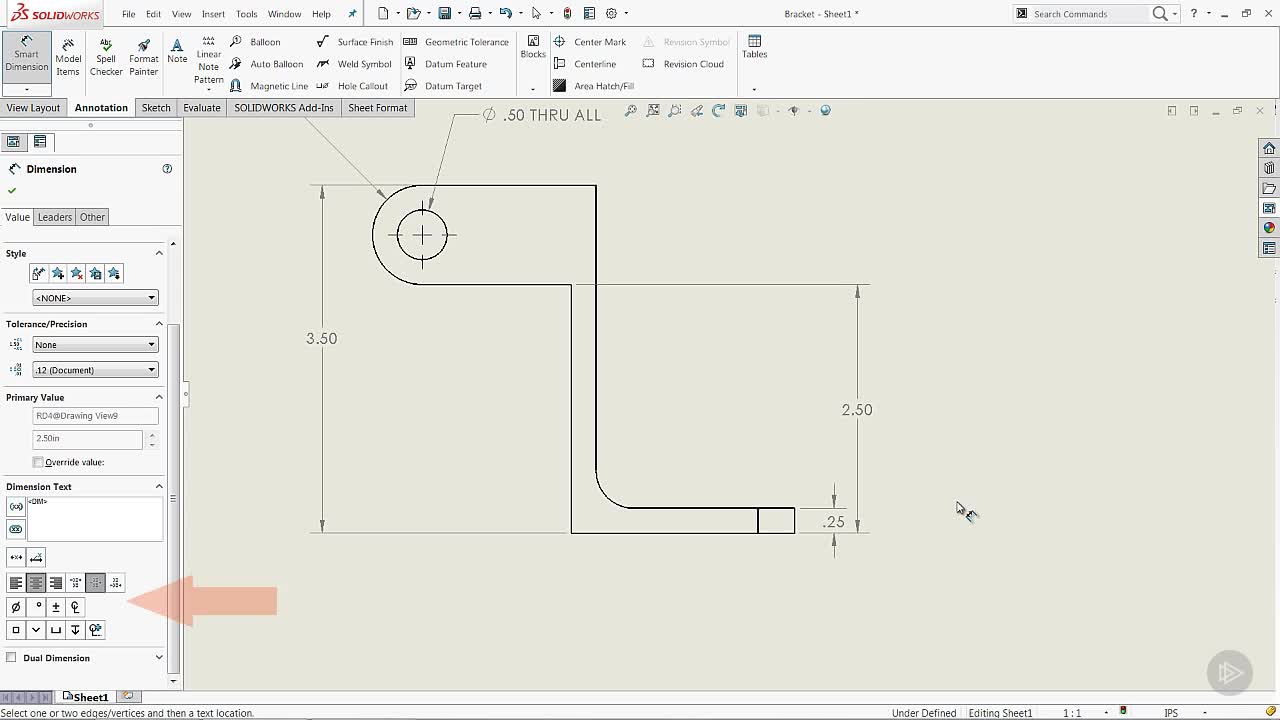This screenshot has width=1280, height=720.
Task: Open the Leaders tab
Action: point(55,217)
